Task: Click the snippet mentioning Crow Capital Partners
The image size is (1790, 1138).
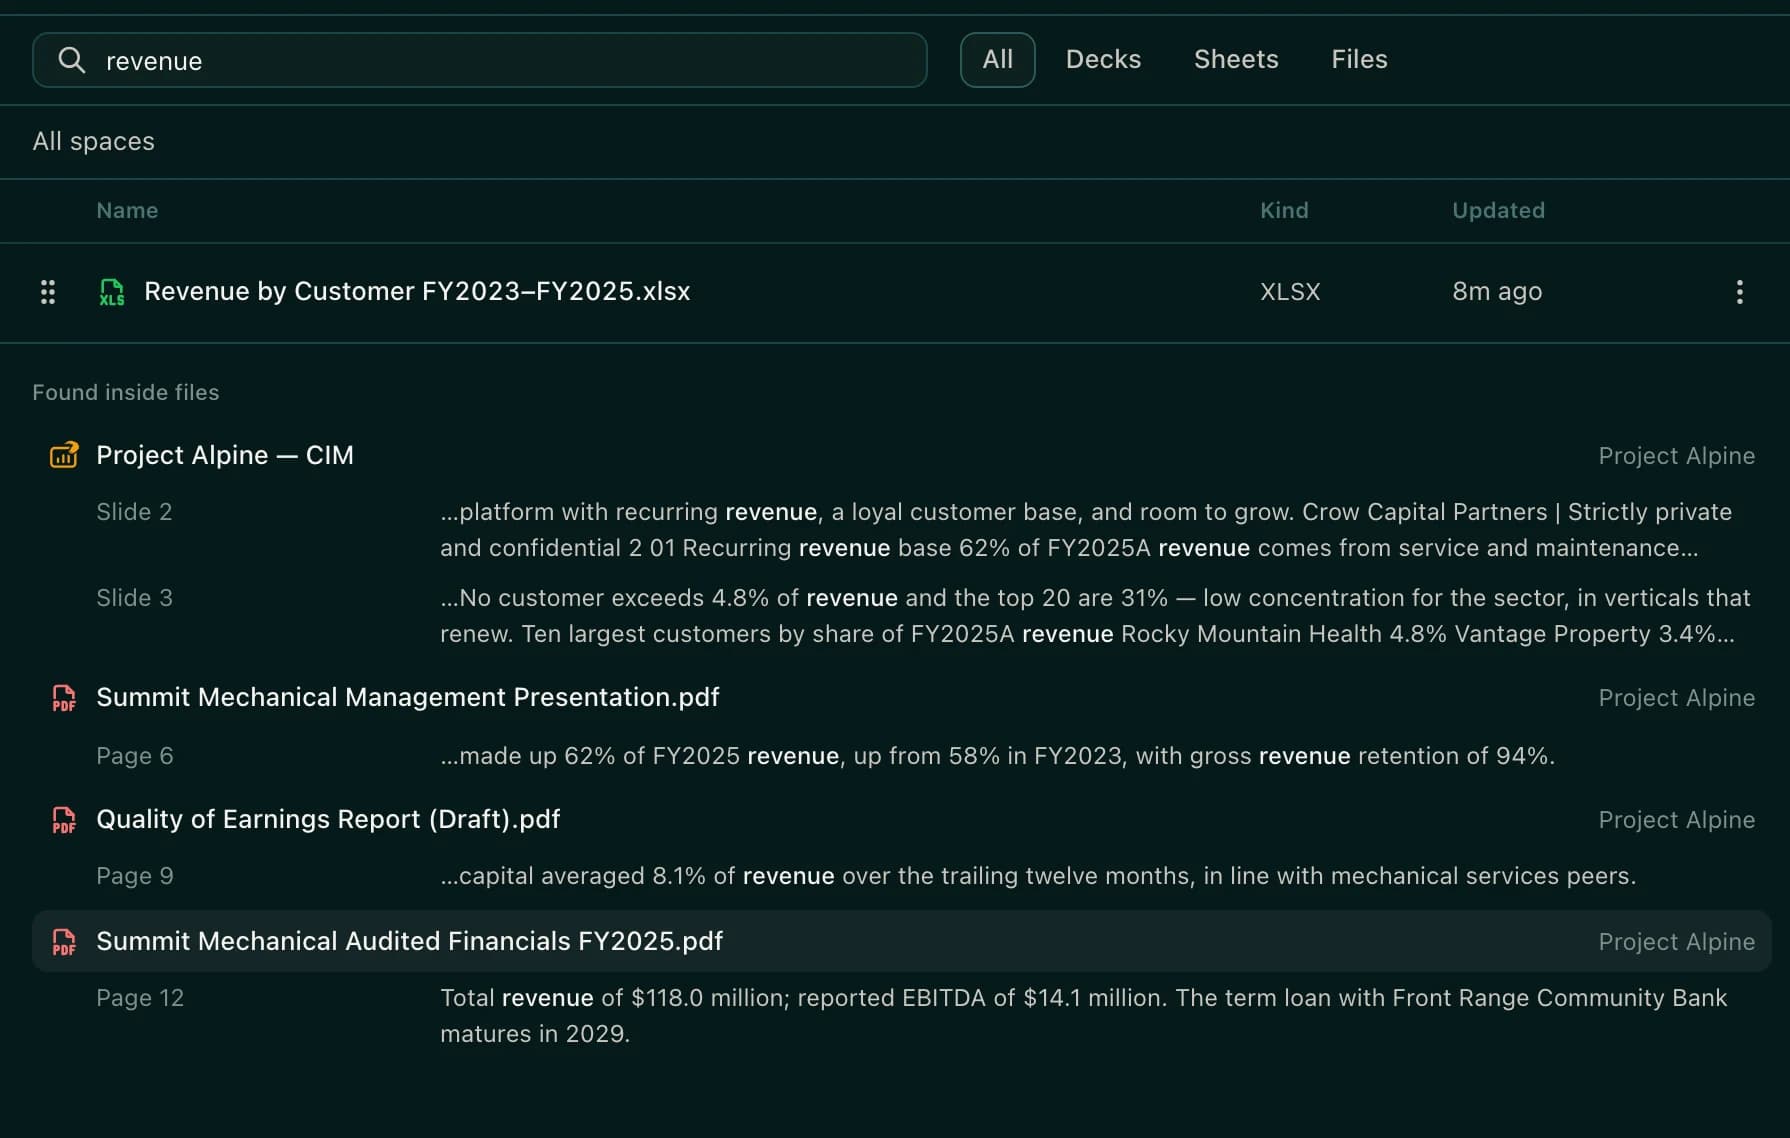Action: [x=1086, y=530]
